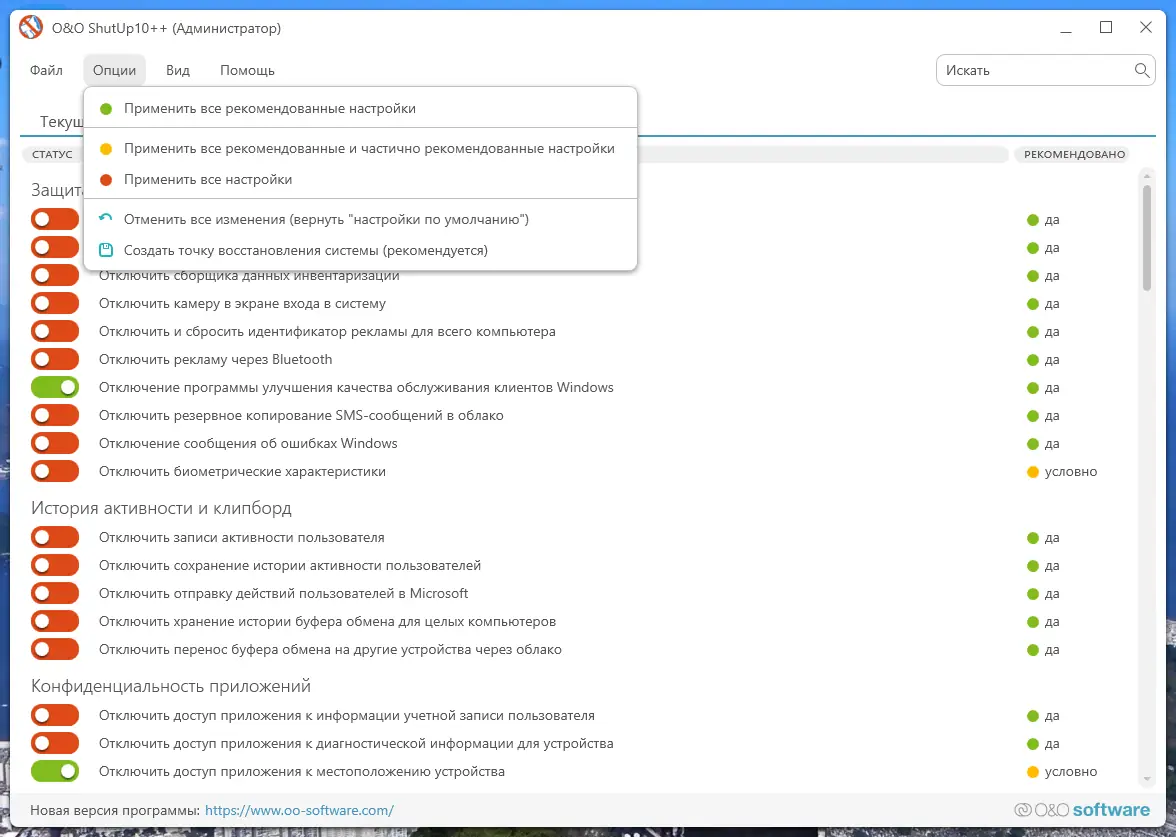Click 'Отключение сообщения об ошибках Windows' text
The width and height of the screenshot is (1176, 837).
[x=248, y=443]
